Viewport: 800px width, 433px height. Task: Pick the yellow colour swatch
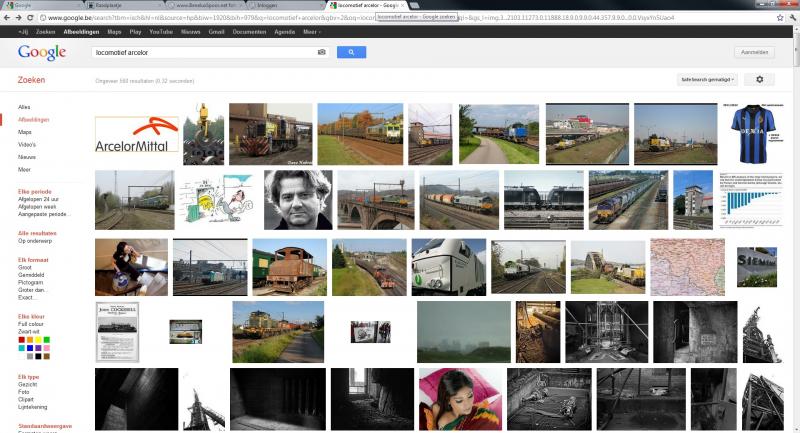click(x=38, y=340)
